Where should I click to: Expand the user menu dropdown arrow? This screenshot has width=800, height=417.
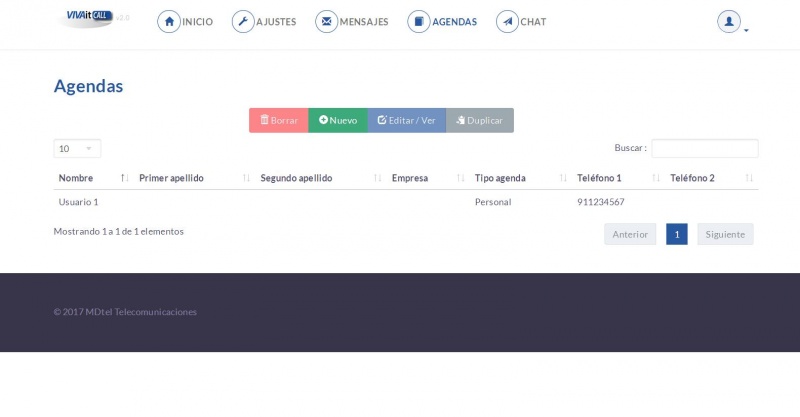pos(746,31)
